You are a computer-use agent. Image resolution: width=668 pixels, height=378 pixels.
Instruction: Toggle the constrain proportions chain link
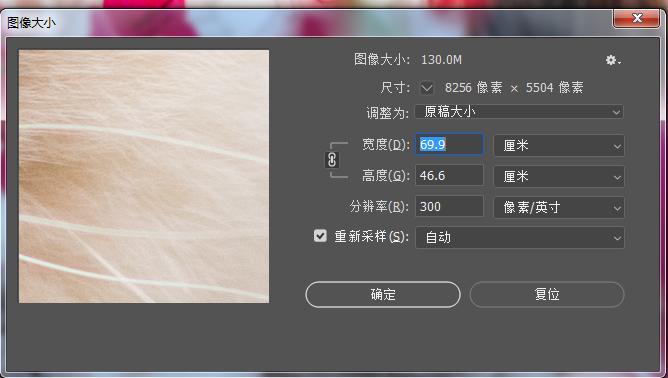332,160
